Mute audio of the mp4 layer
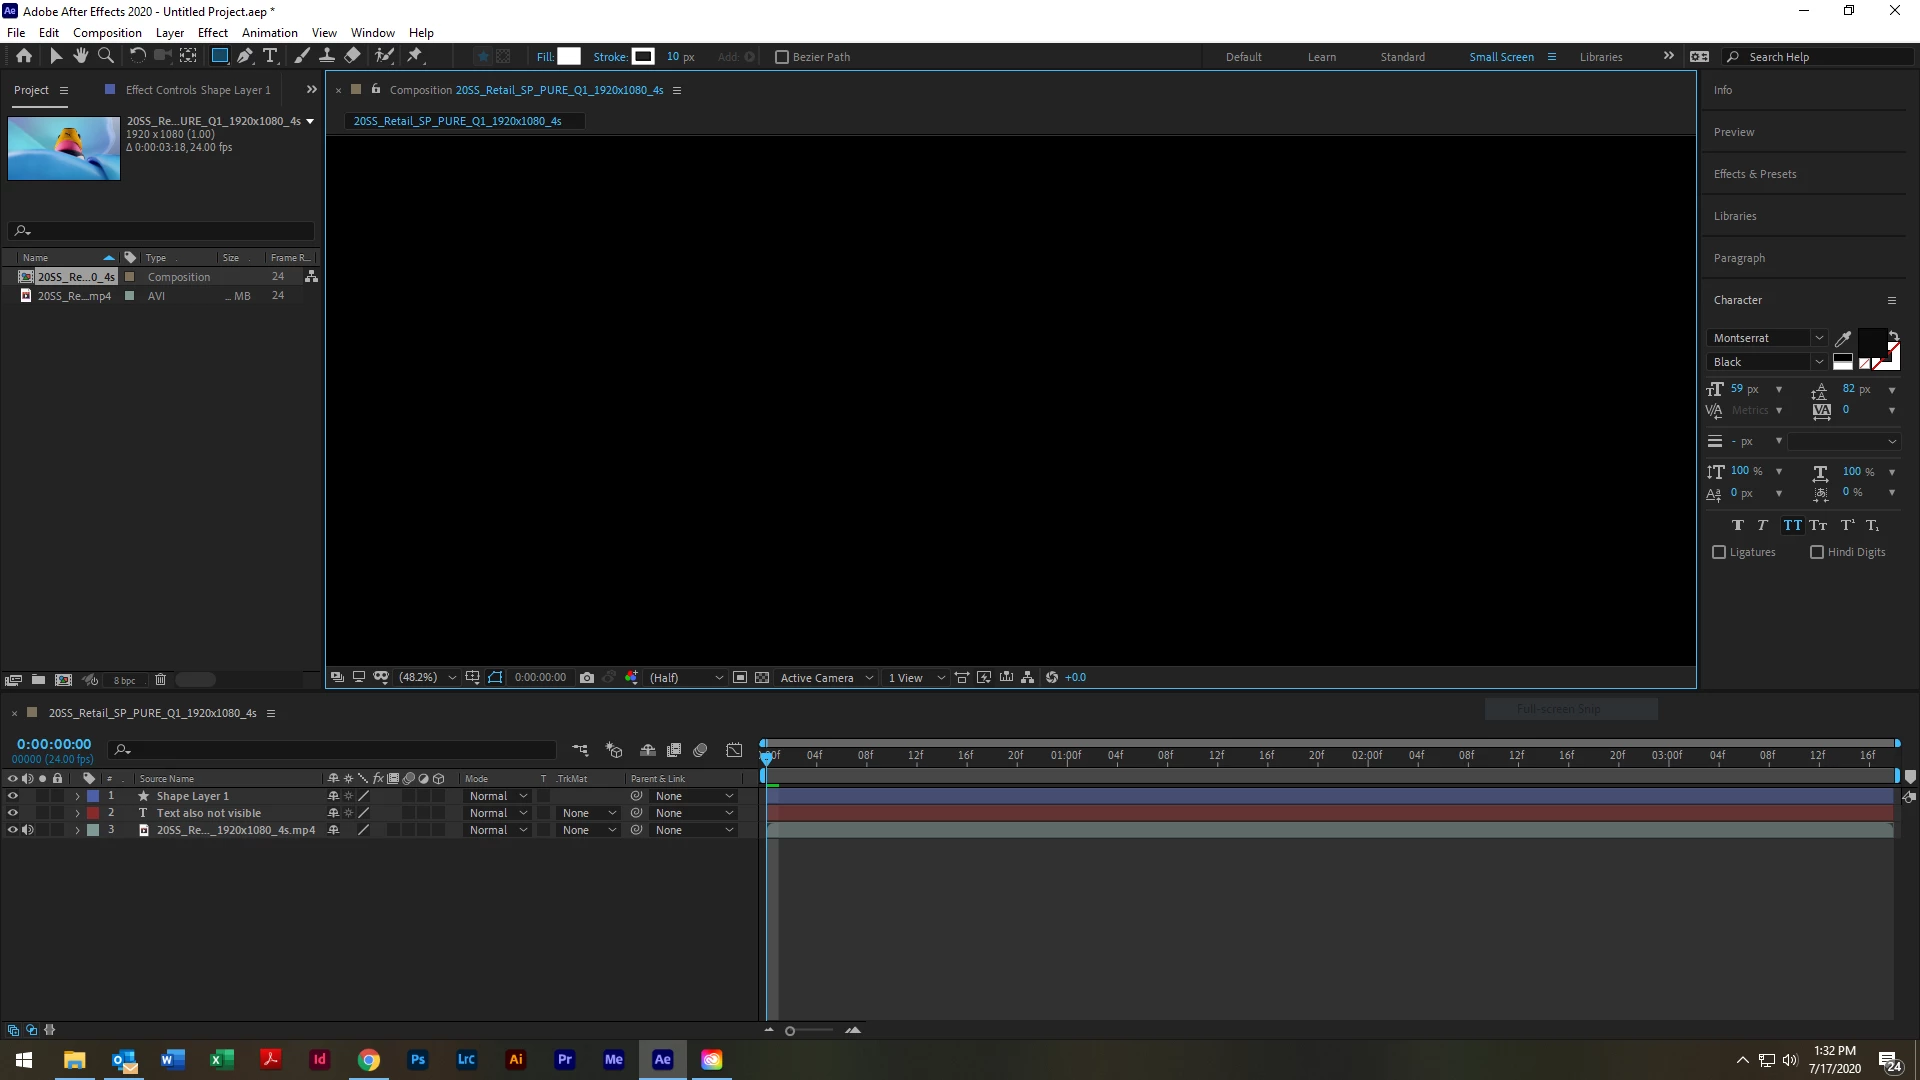 coord(28,830)
